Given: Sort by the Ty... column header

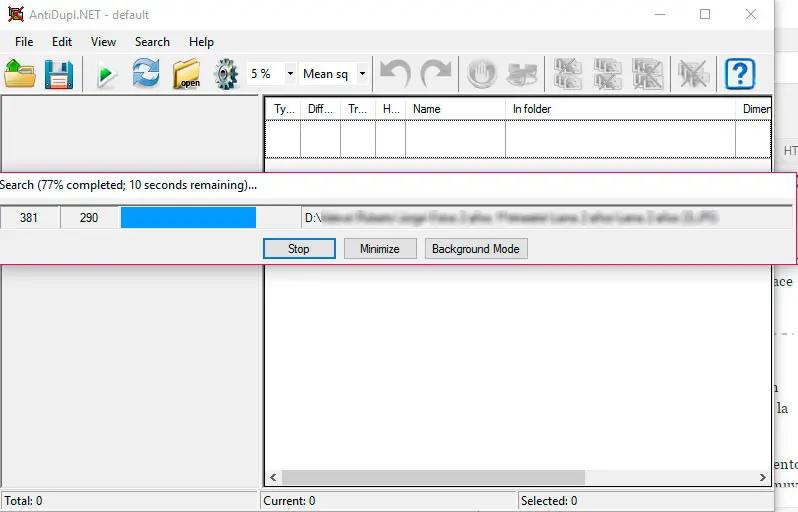Looking at the screenshot, I should point(283,109).
